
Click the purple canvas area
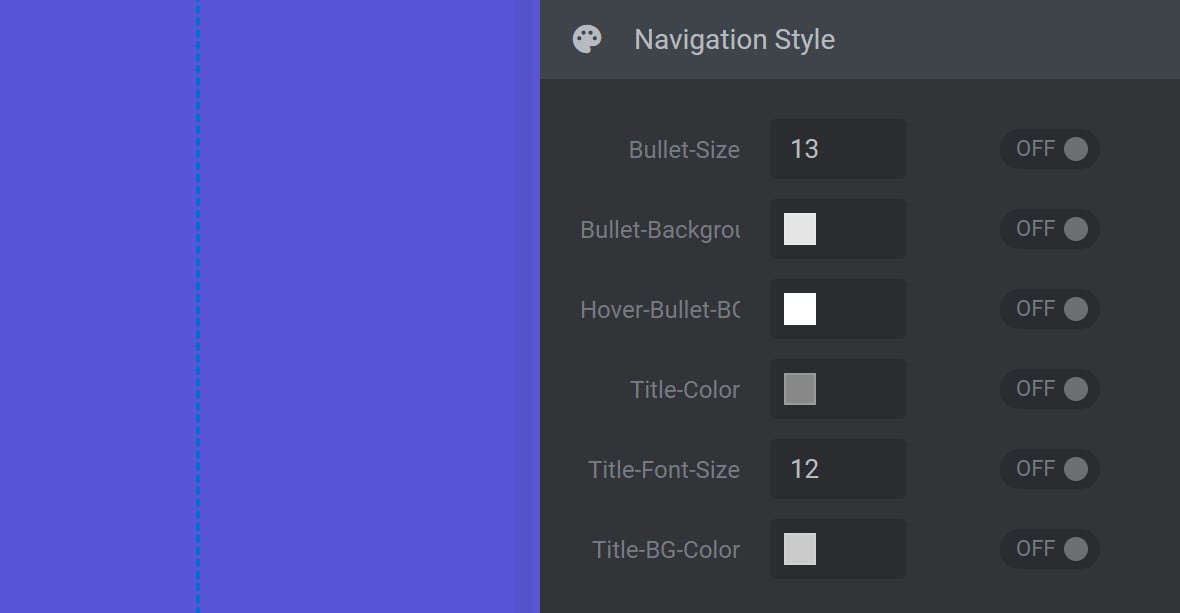pos(369,306)
